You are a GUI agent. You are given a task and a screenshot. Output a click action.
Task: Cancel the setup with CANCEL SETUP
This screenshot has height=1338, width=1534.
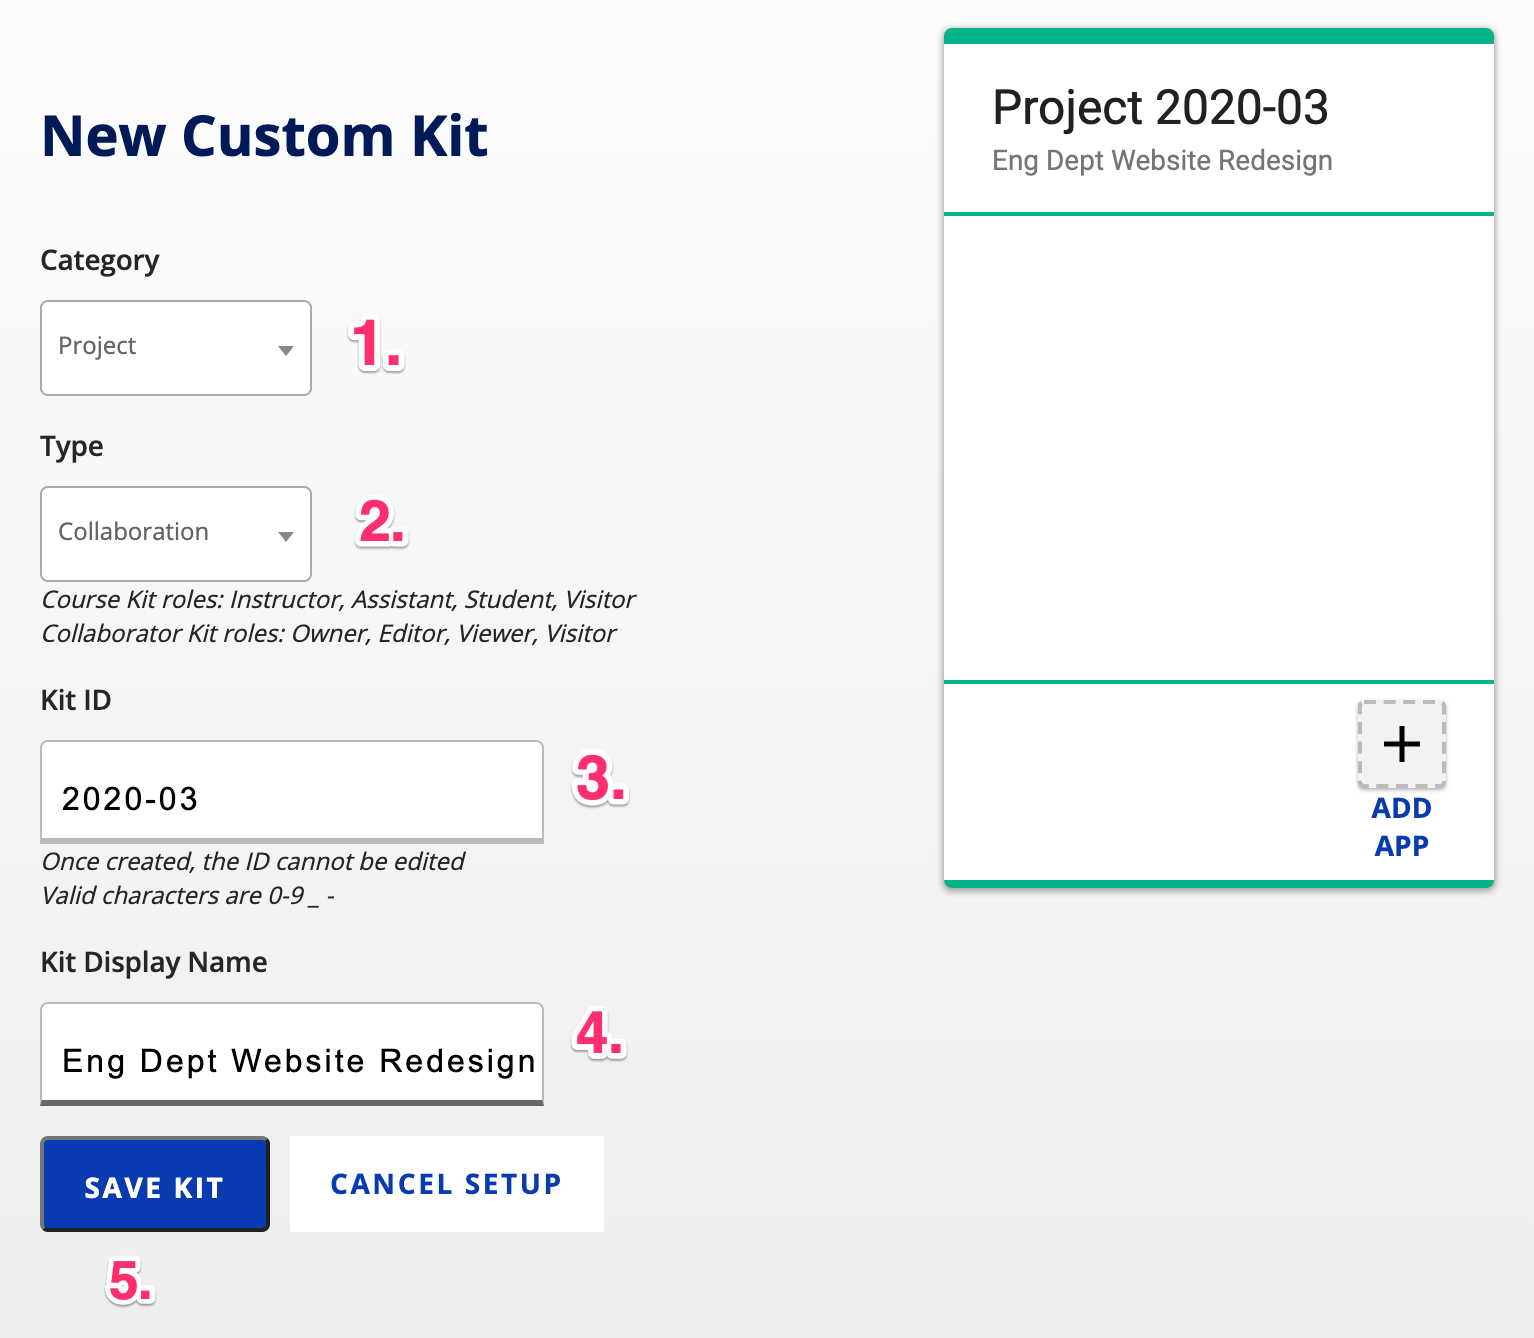(x=447, y=1184)
